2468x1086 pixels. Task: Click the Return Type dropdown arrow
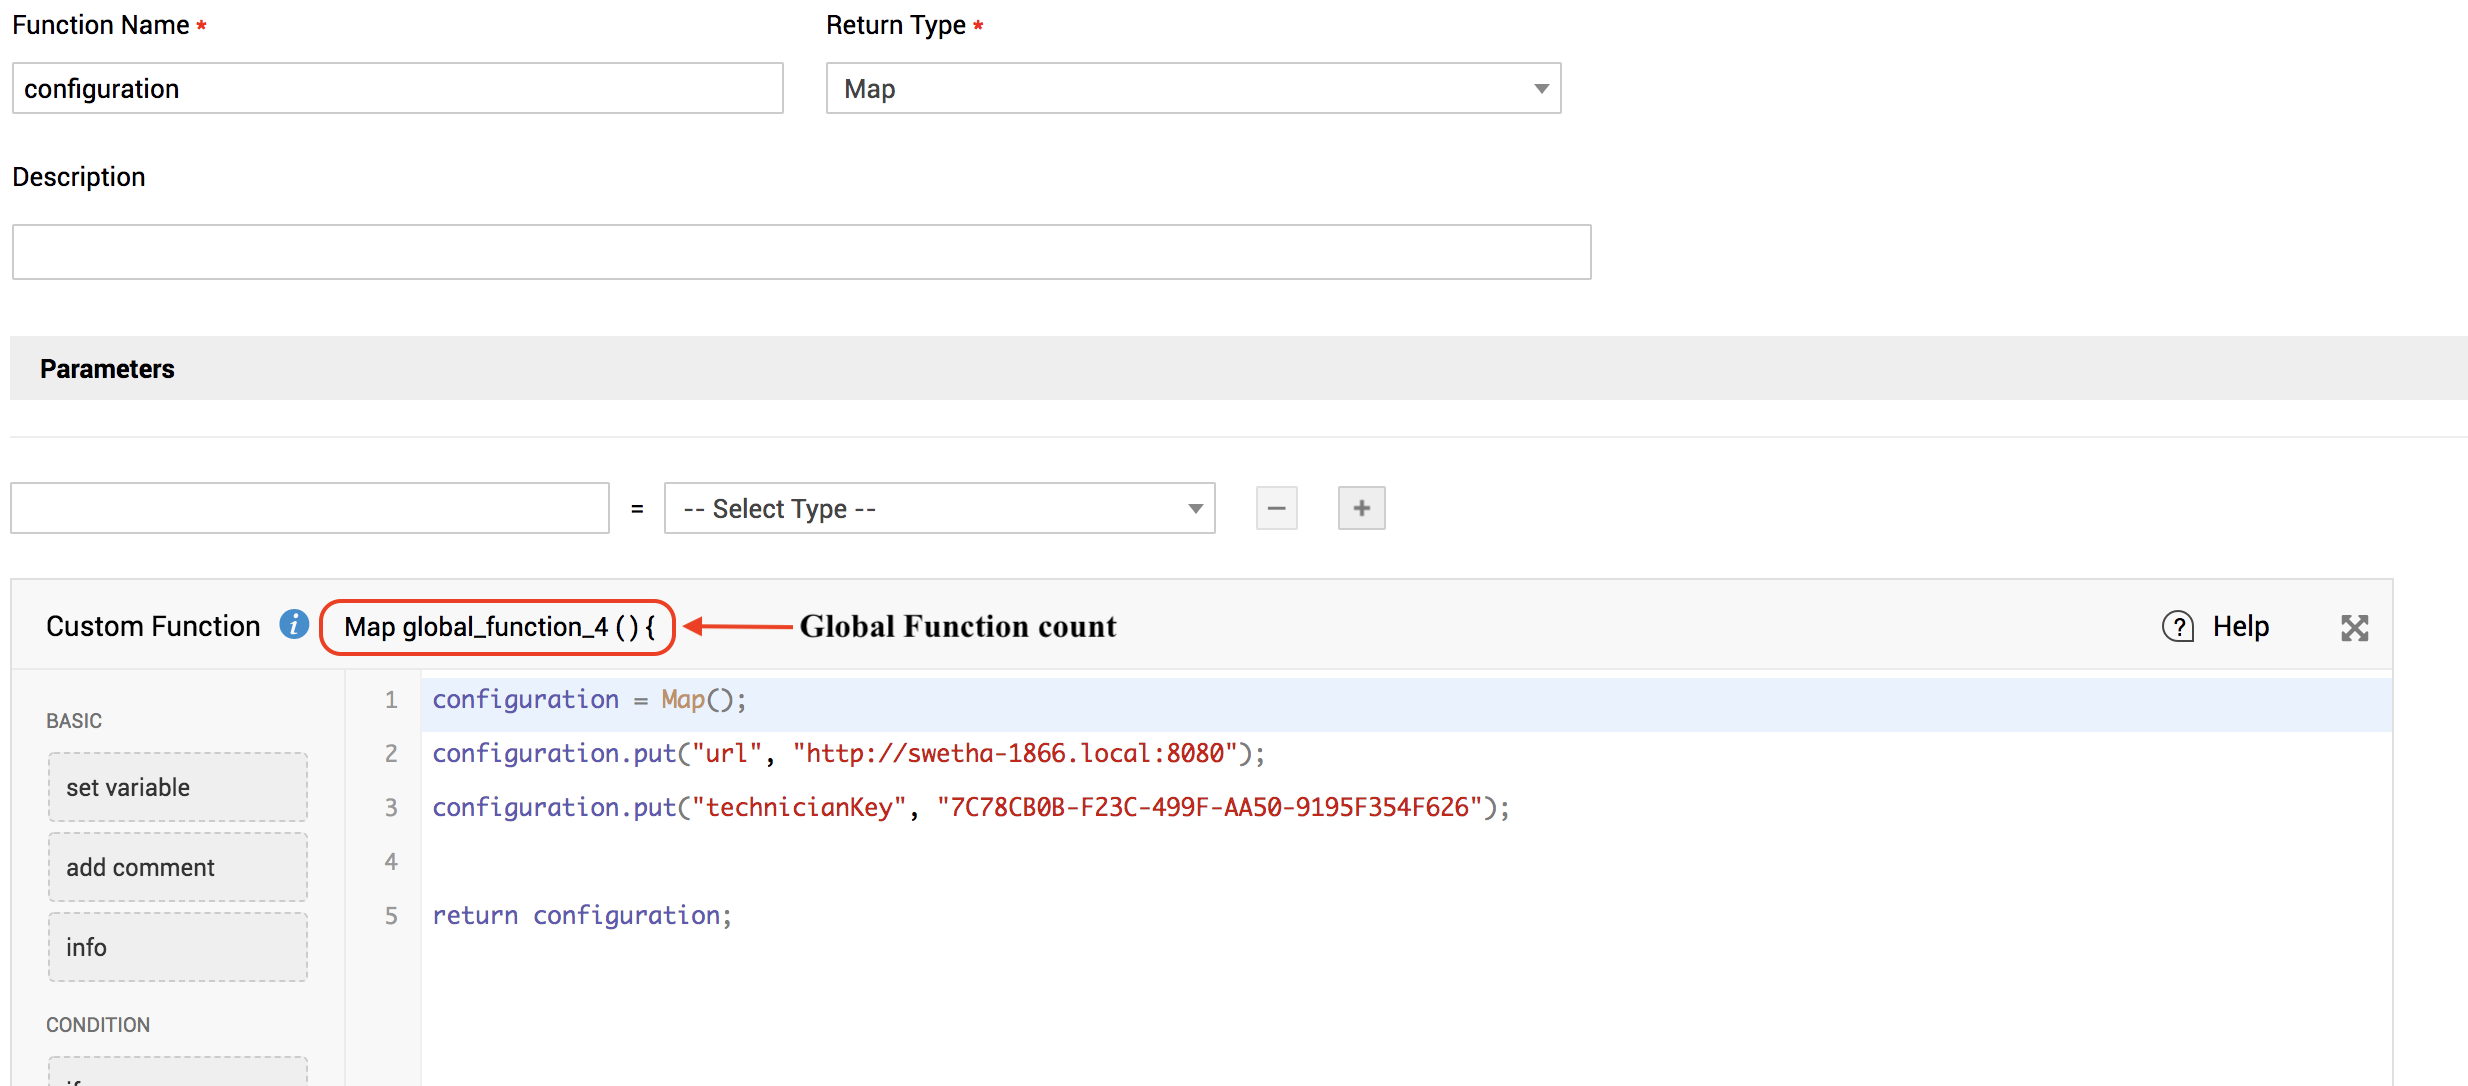coord(1541,89)
